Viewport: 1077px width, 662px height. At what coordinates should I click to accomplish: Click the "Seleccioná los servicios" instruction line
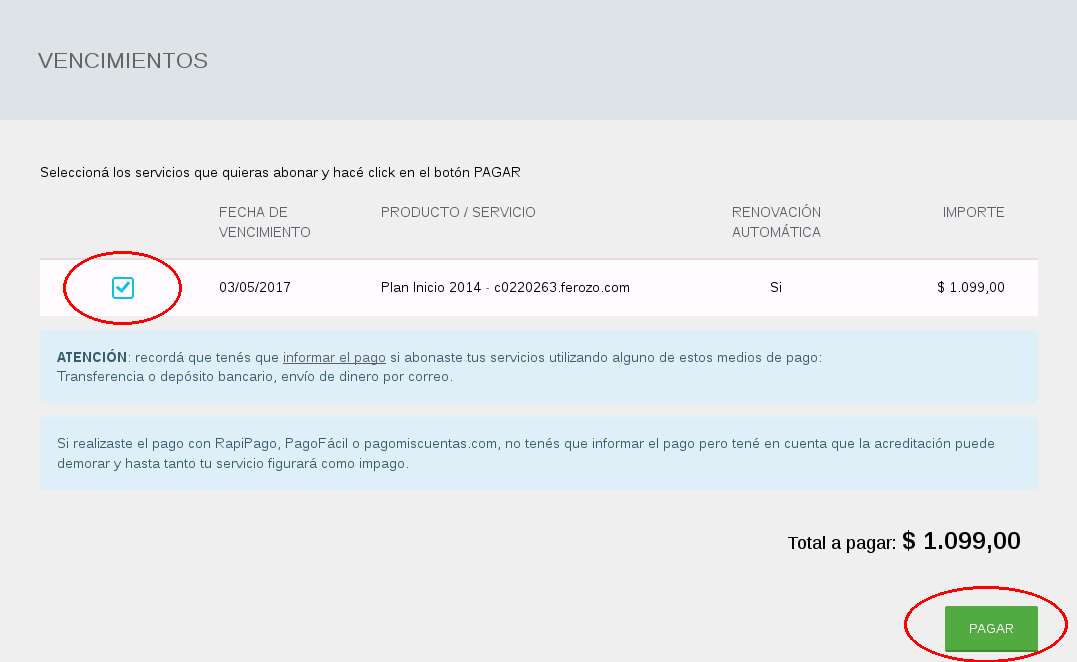tap(280, 172)
